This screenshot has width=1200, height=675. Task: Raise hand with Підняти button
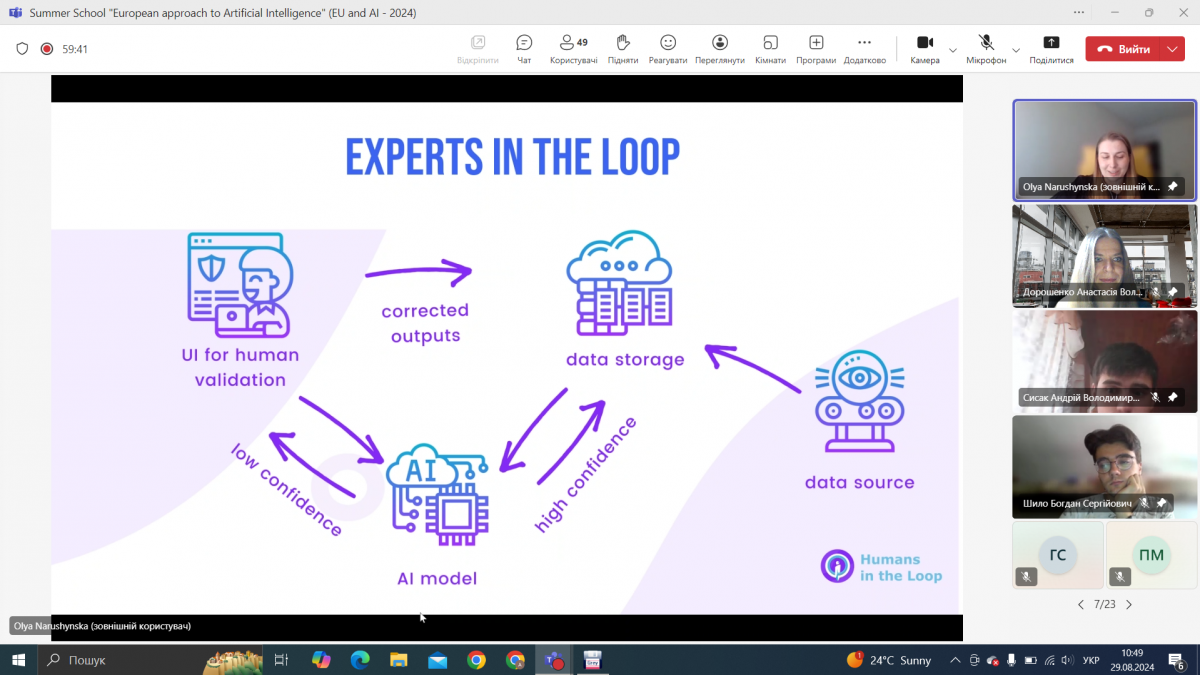(623, 48)
